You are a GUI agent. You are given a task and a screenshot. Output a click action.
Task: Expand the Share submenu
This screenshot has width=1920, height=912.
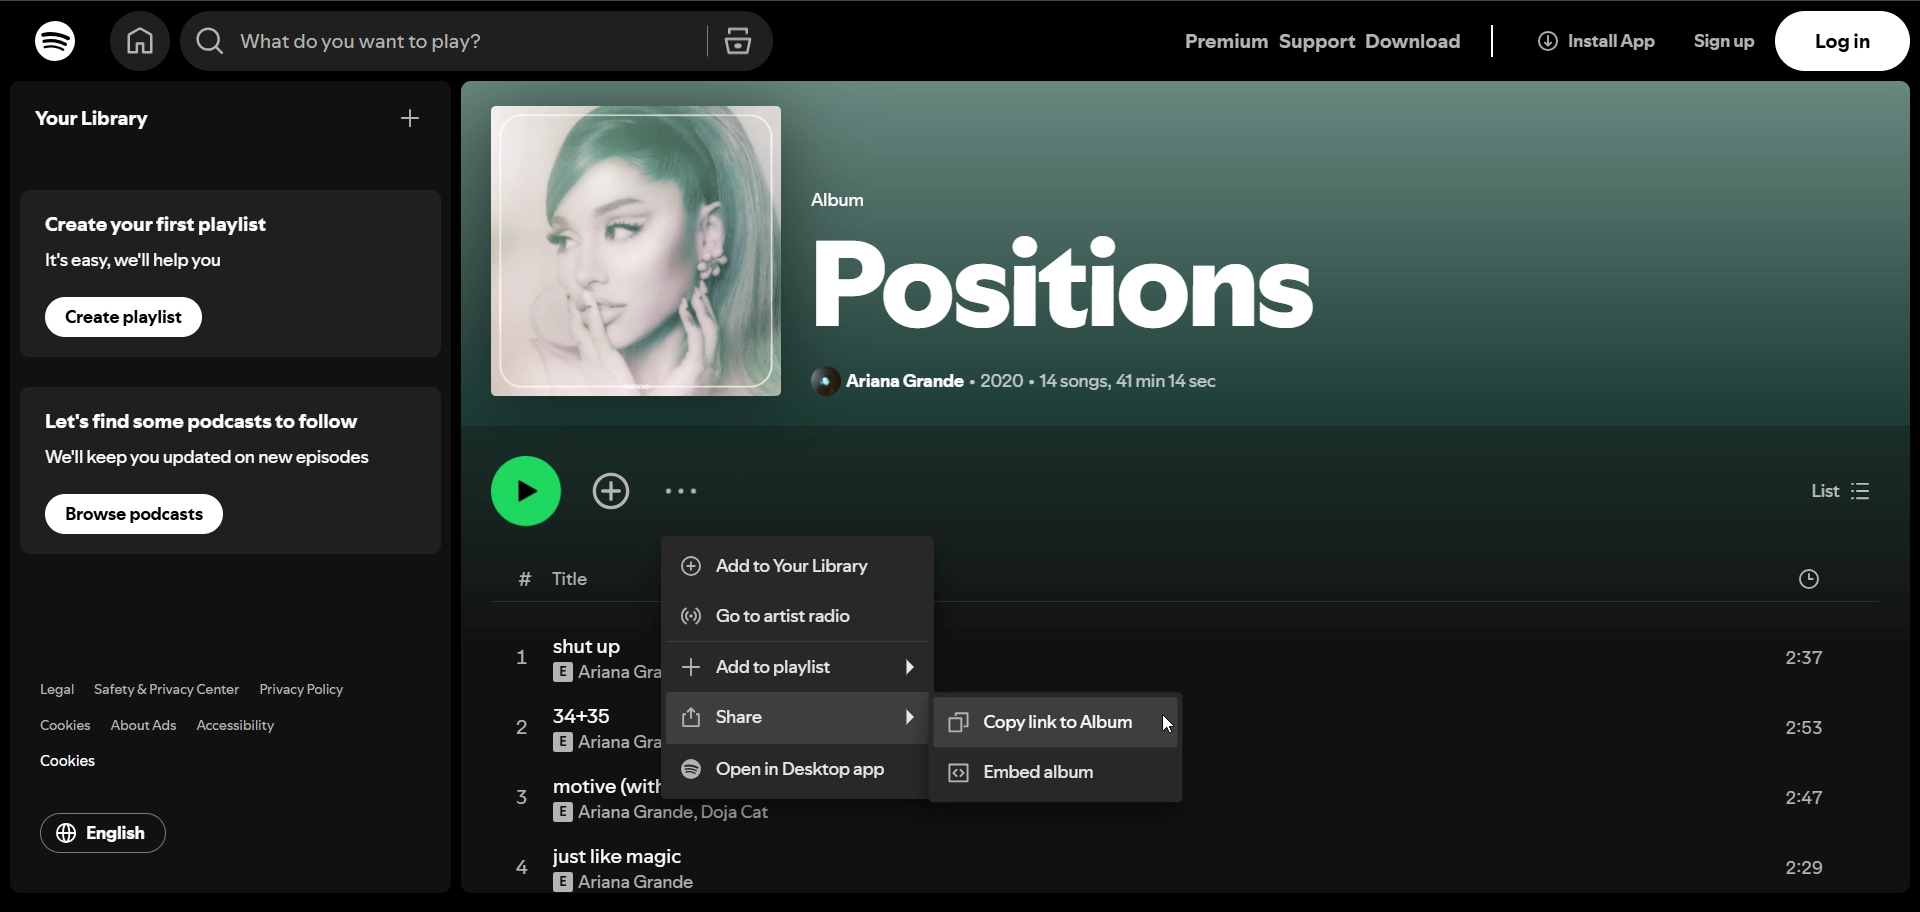797,718
